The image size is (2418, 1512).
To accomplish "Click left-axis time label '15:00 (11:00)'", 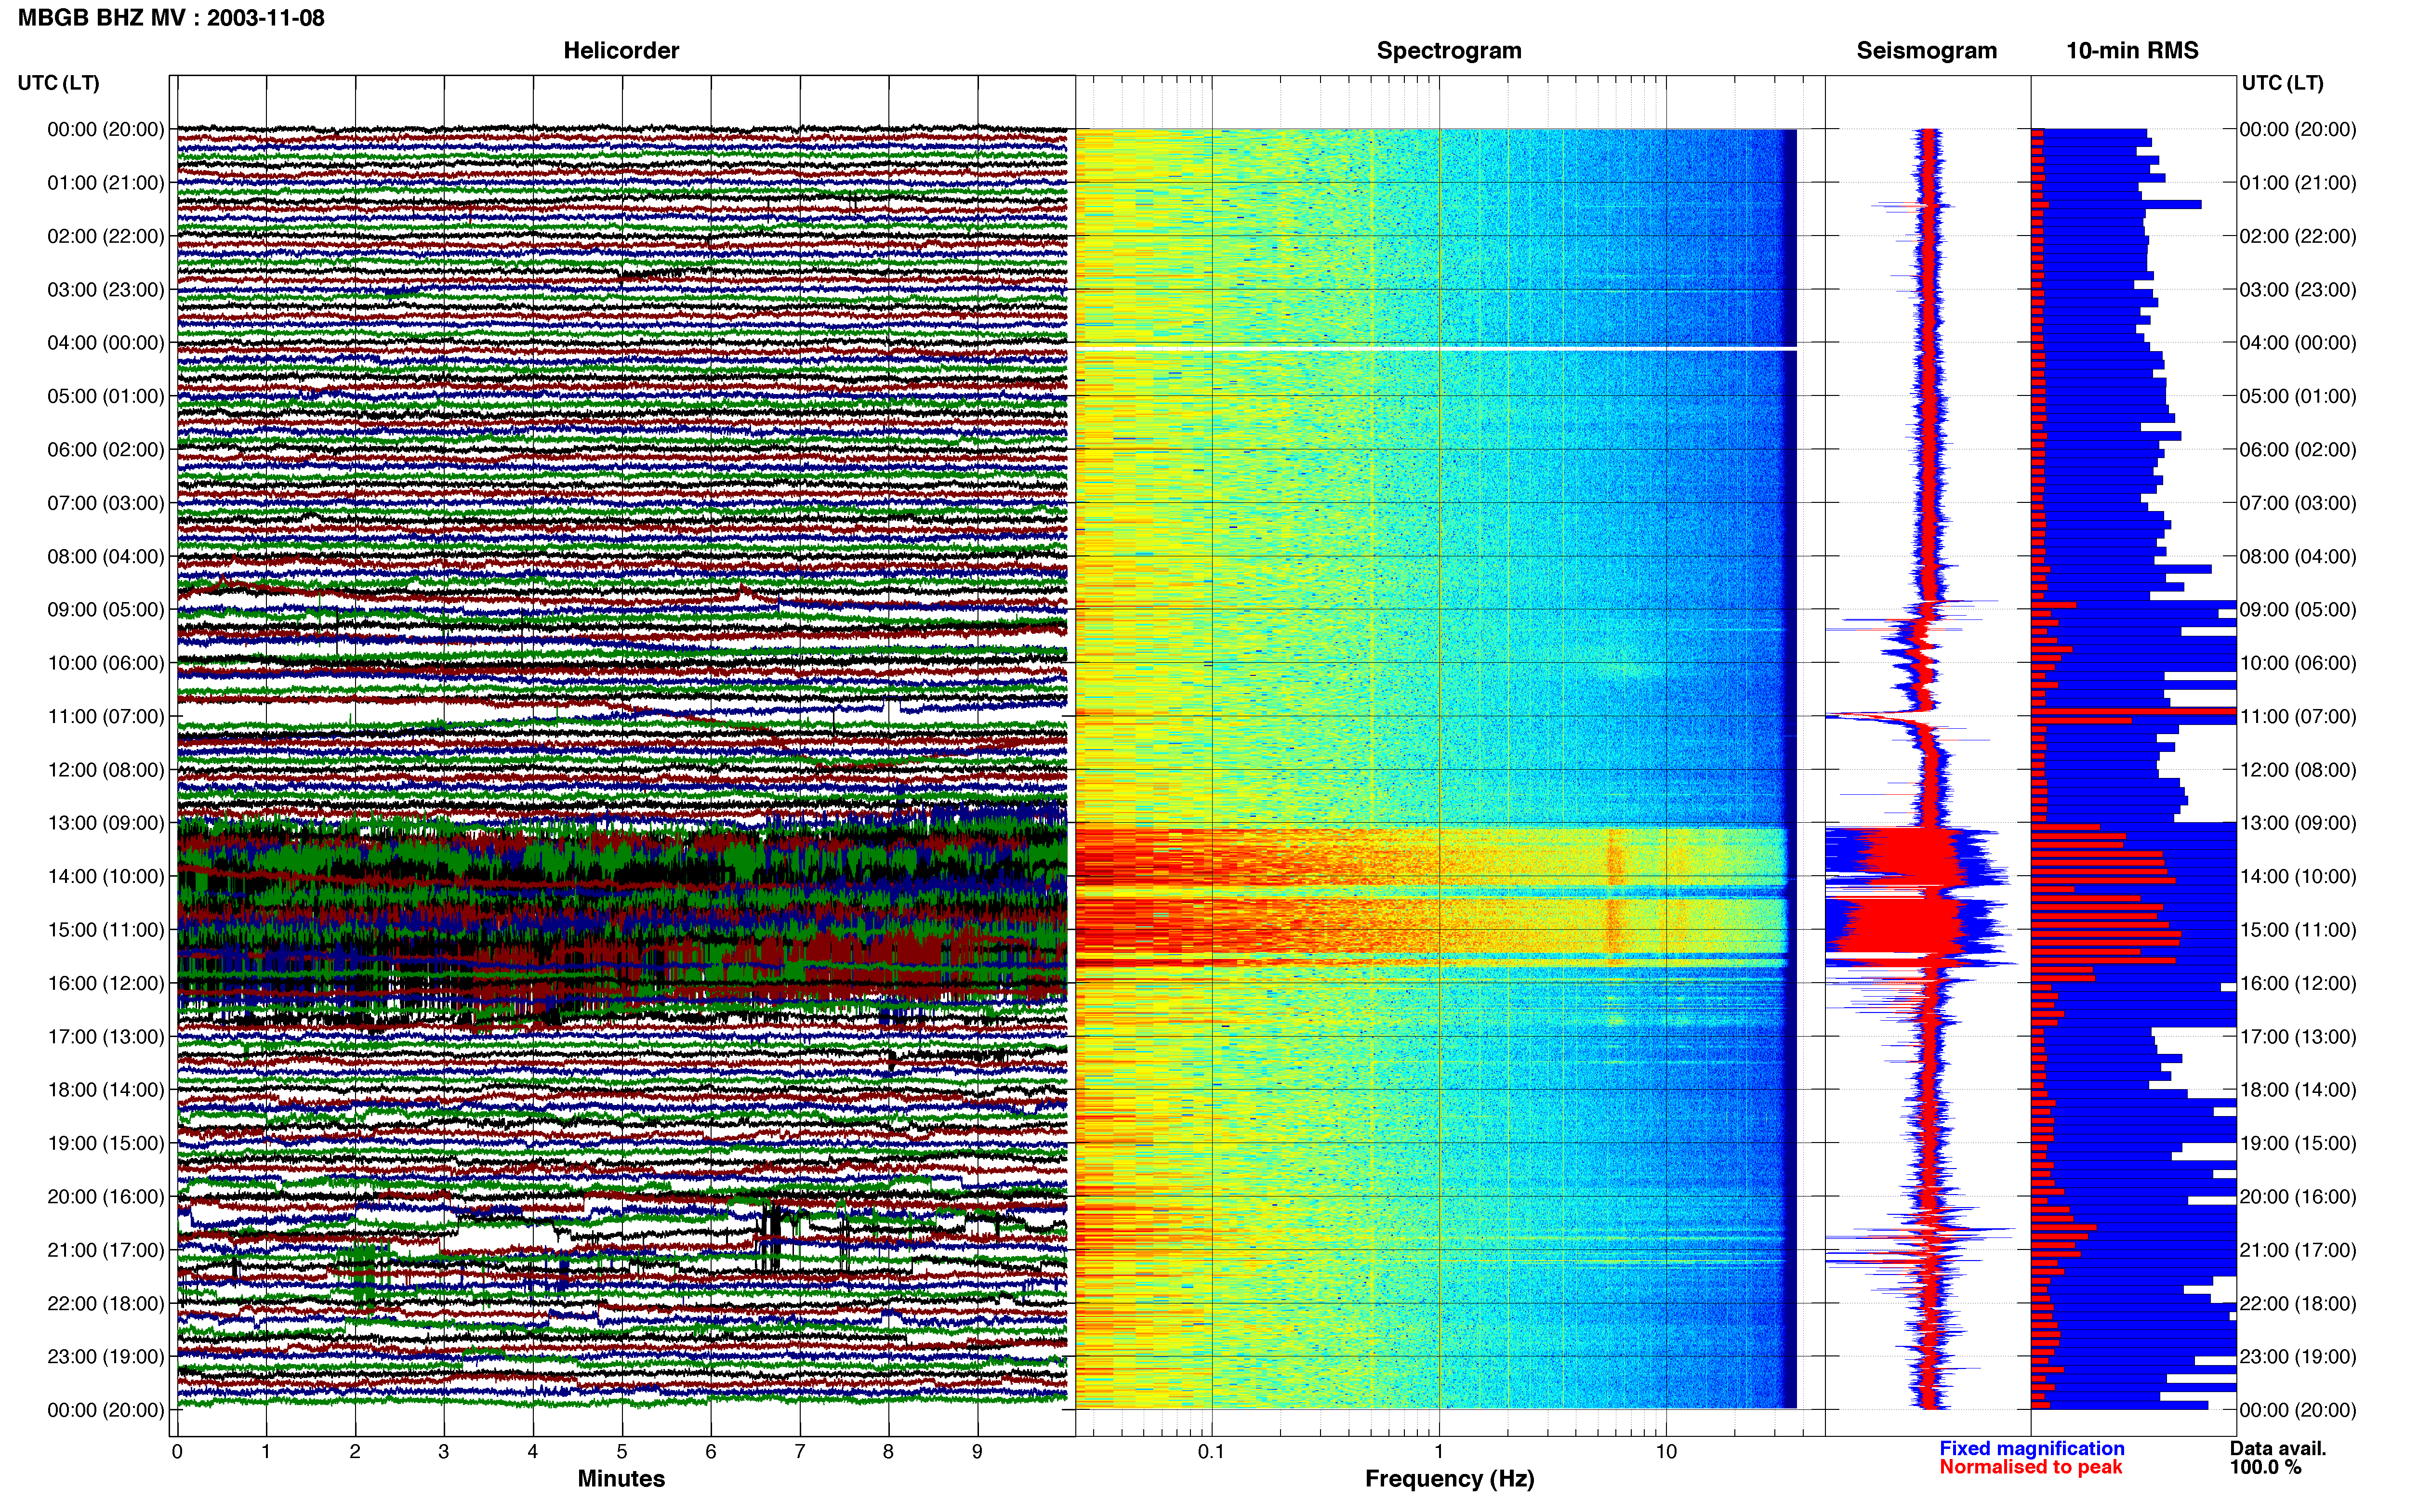I will 106,930.
